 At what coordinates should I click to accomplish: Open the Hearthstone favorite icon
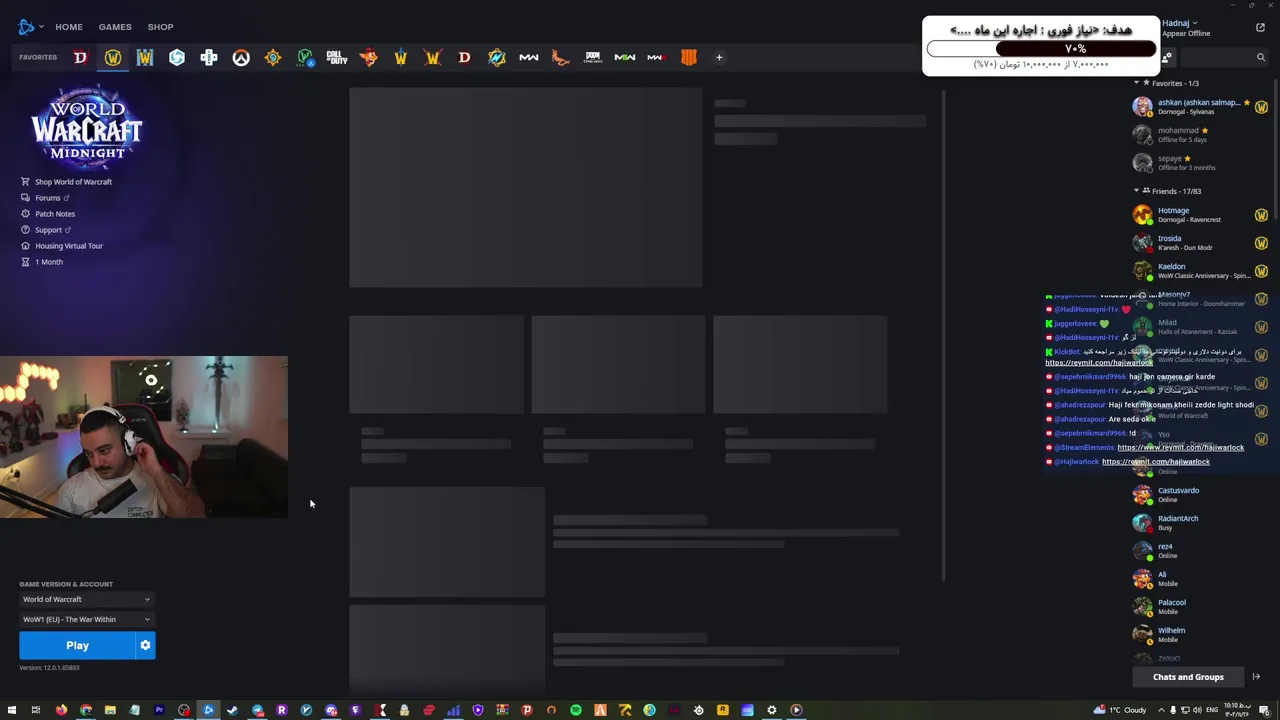click(273, 57)
